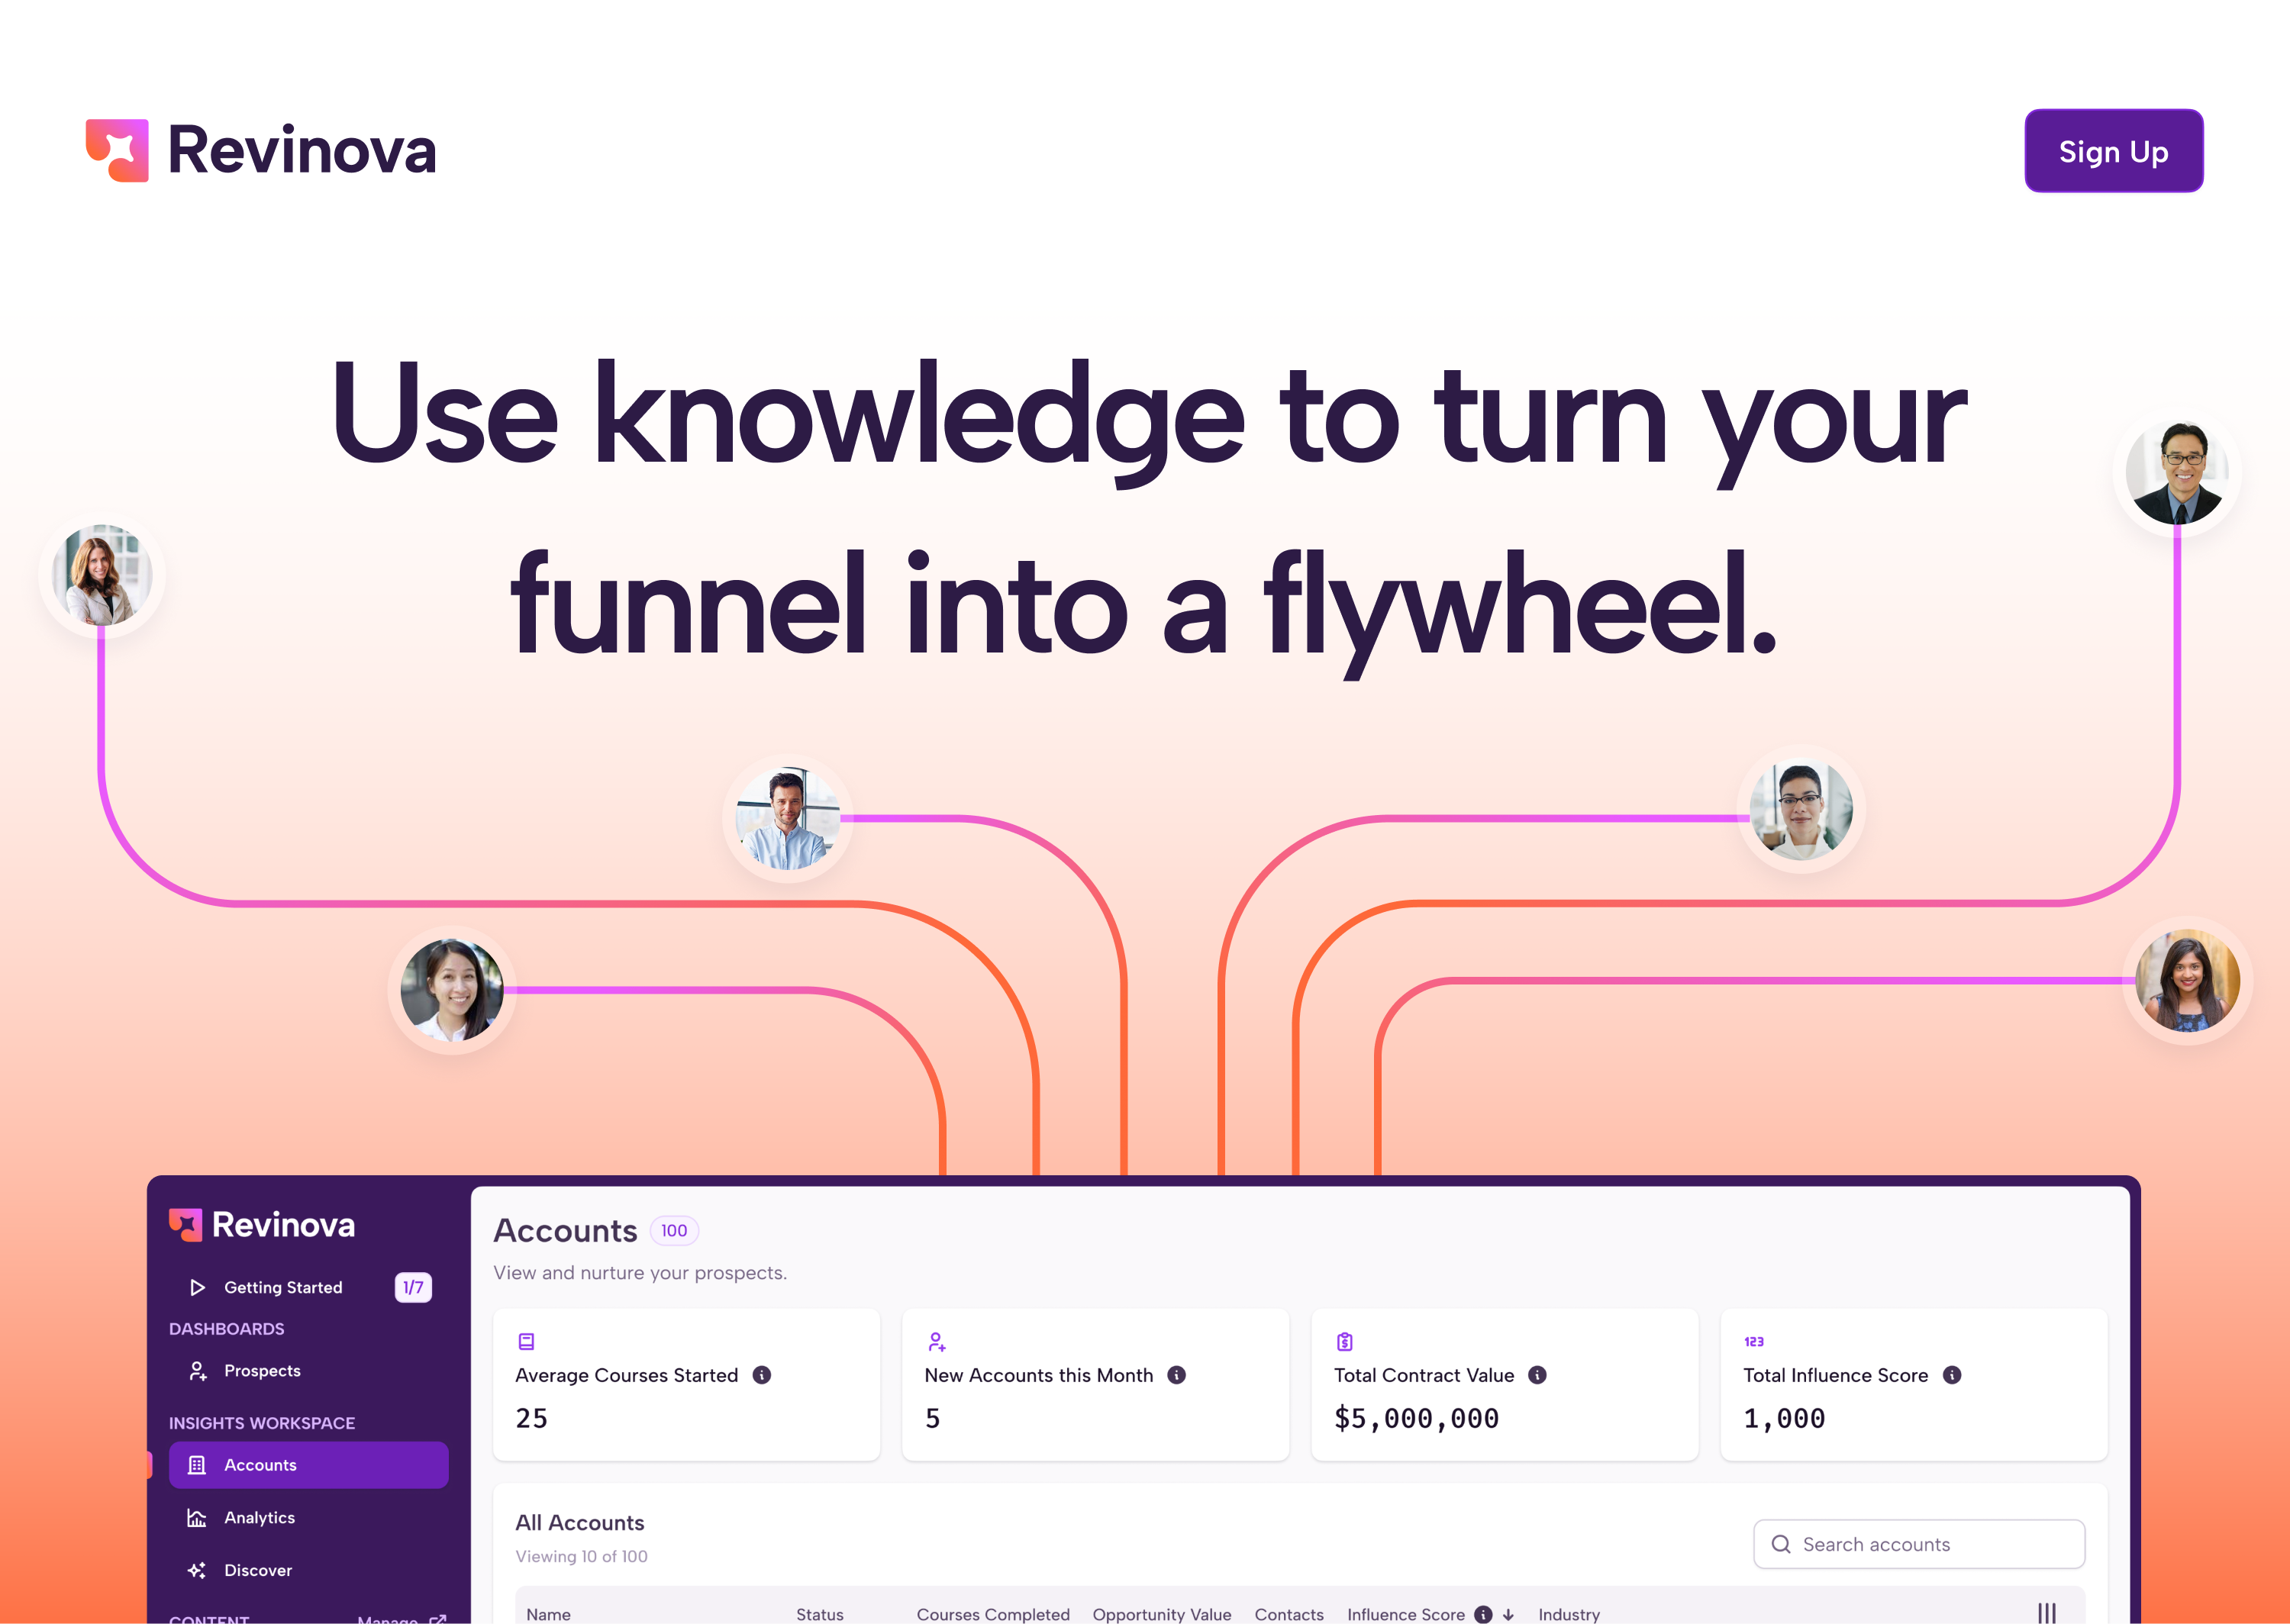Click the "INSIGHTS WORKSPACE" sidebar section label

click(x=262, y=1423)
